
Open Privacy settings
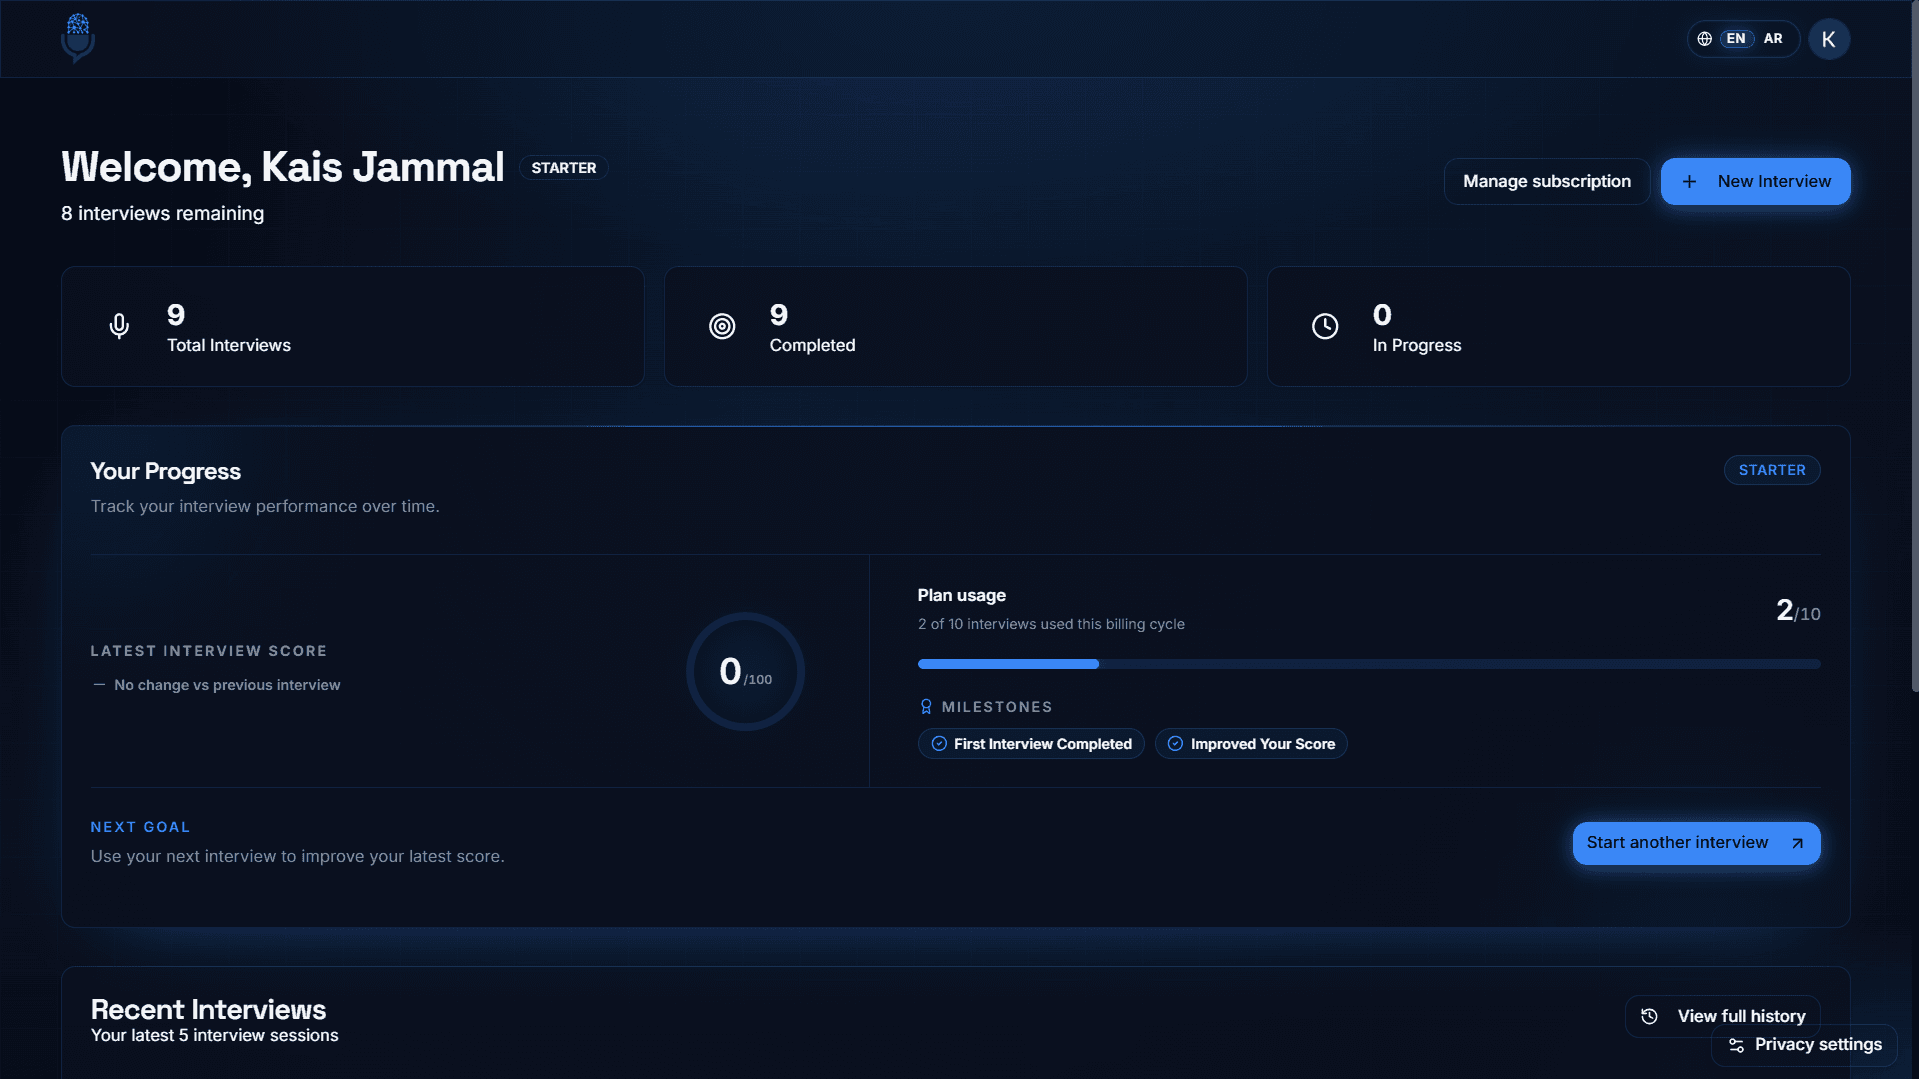click(1805, 1045)
